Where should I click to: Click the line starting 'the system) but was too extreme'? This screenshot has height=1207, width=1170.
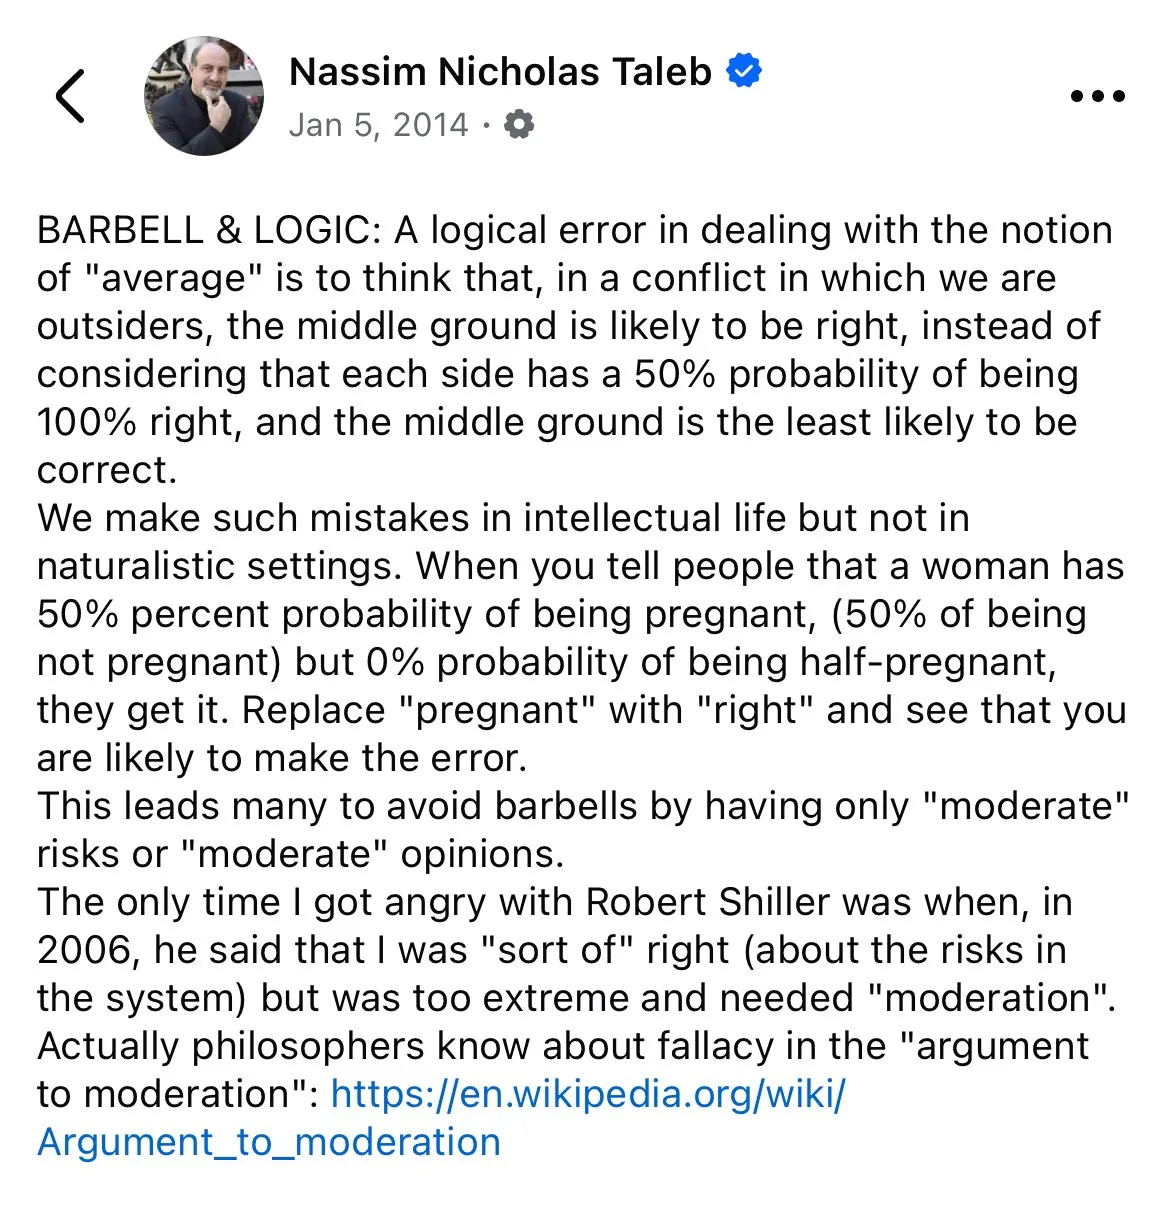pyautogui.click(x=576, y=998)
